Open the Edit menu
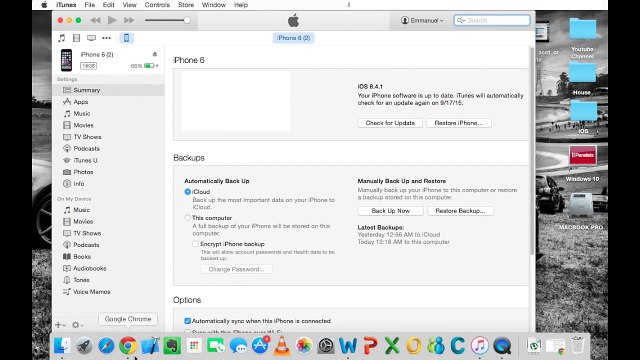 tap(109, 5)
